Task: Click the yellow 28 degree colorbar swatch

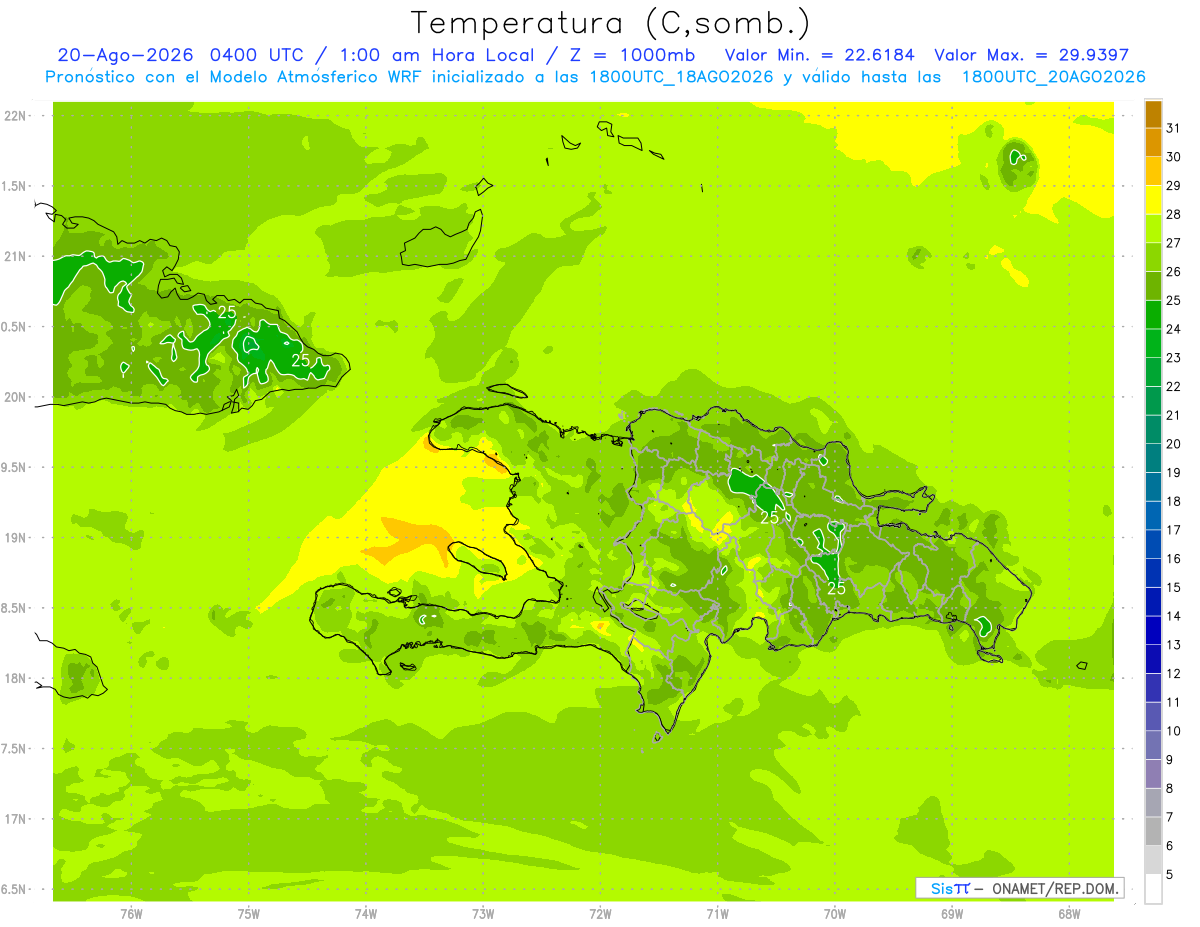Action: pyautogui.click(x=1153, y=201)
